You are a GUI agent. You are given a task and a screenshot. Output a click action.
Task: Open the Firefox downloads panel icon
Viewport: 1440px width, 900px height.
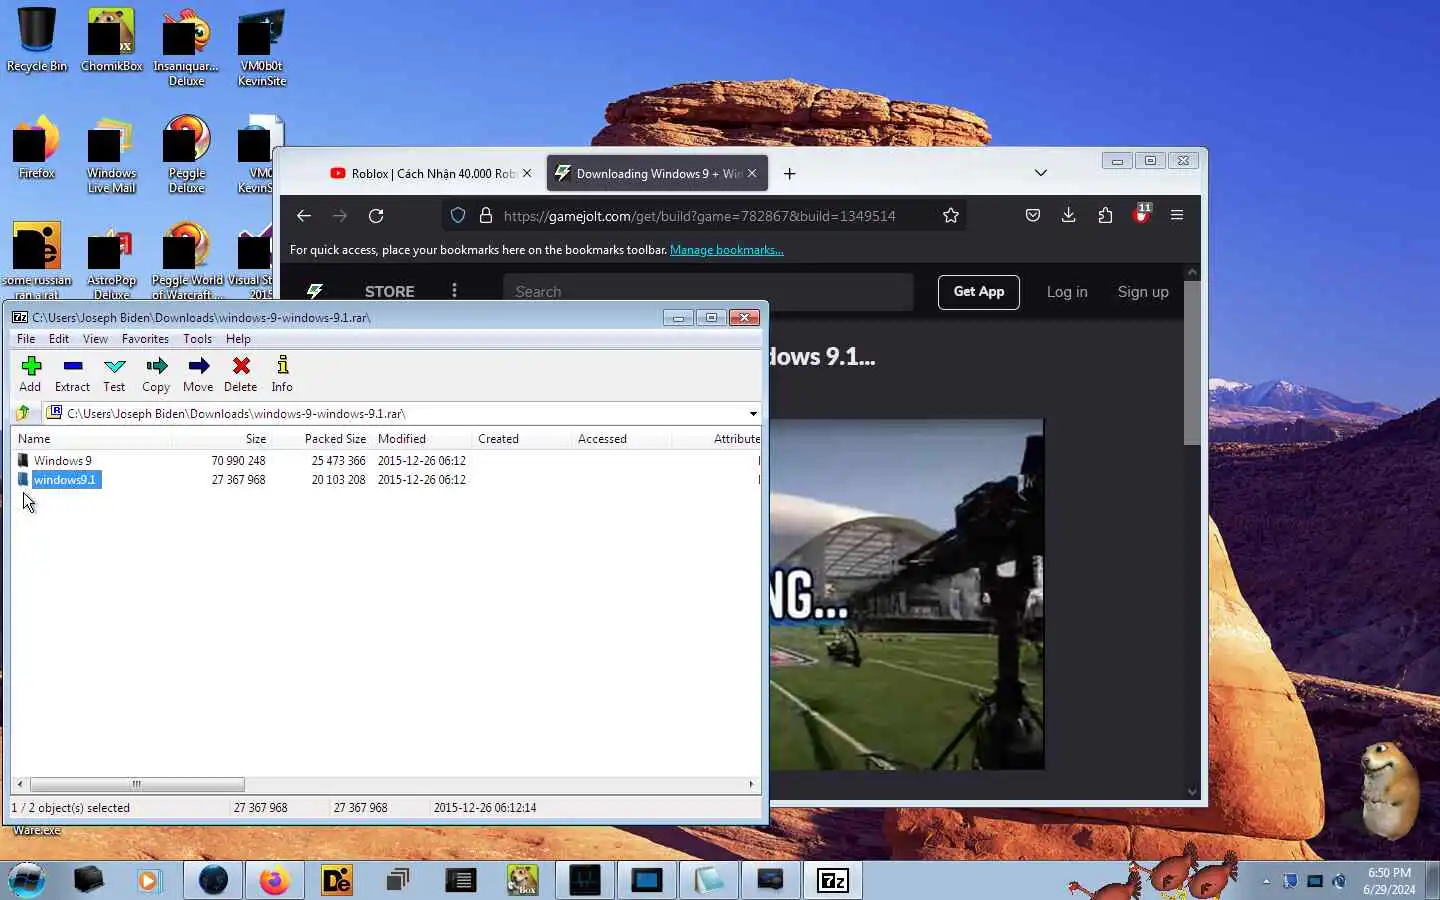tap(1068, 215)
